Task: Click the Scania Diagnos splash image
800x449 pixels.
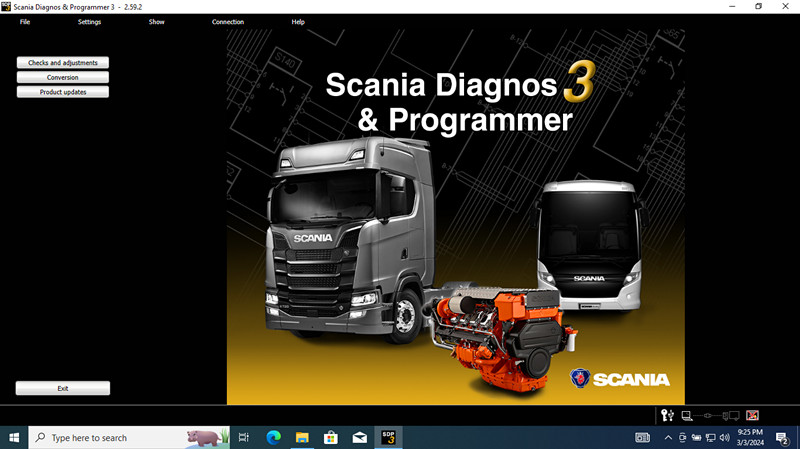Action: click(456, 217)
